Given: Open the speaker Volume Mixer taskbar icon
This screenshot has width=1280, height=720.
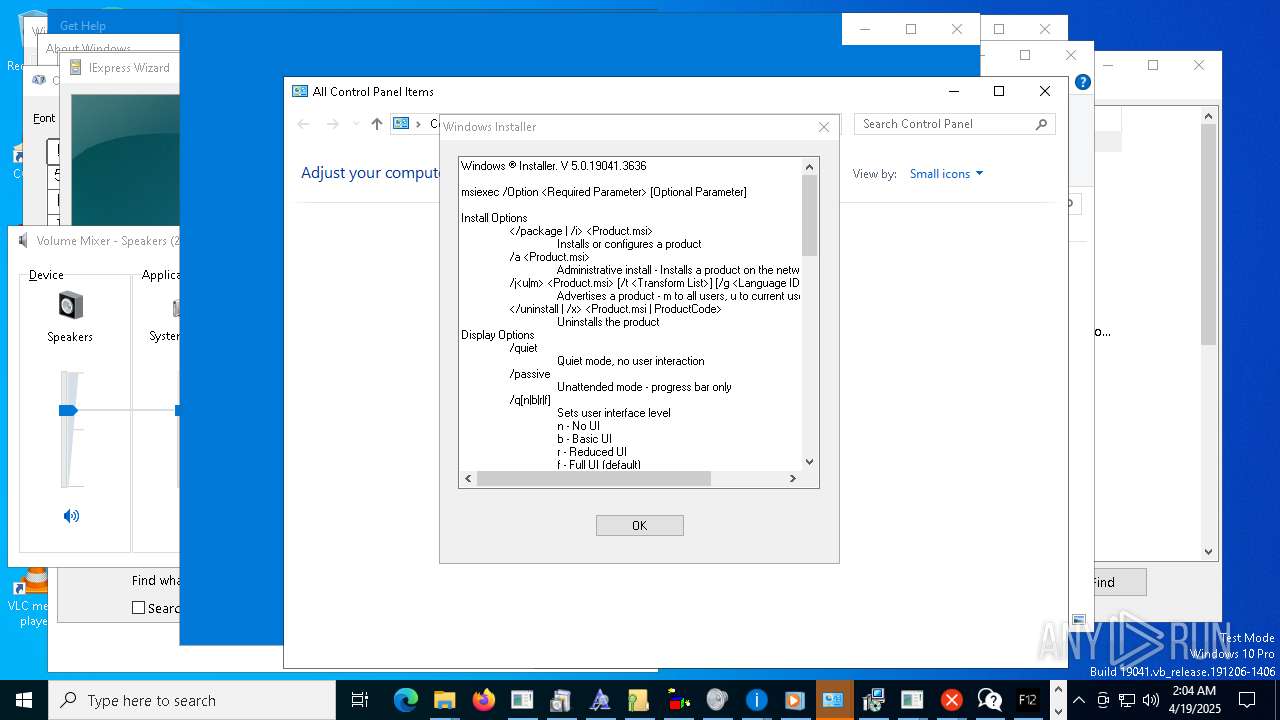Looking at the screenshot, I should (717, 700).
